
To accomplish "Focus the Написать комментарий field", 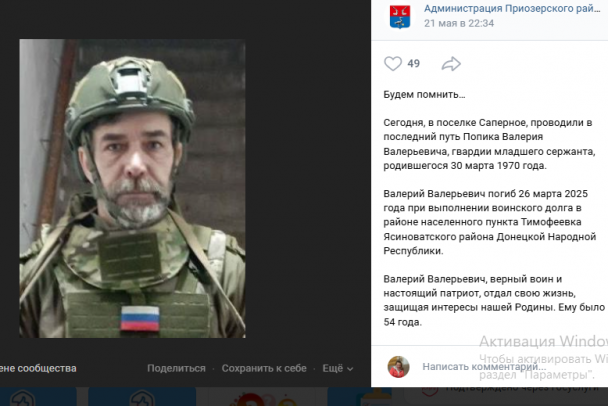I will pyautogui.click(x=484, y=366).
